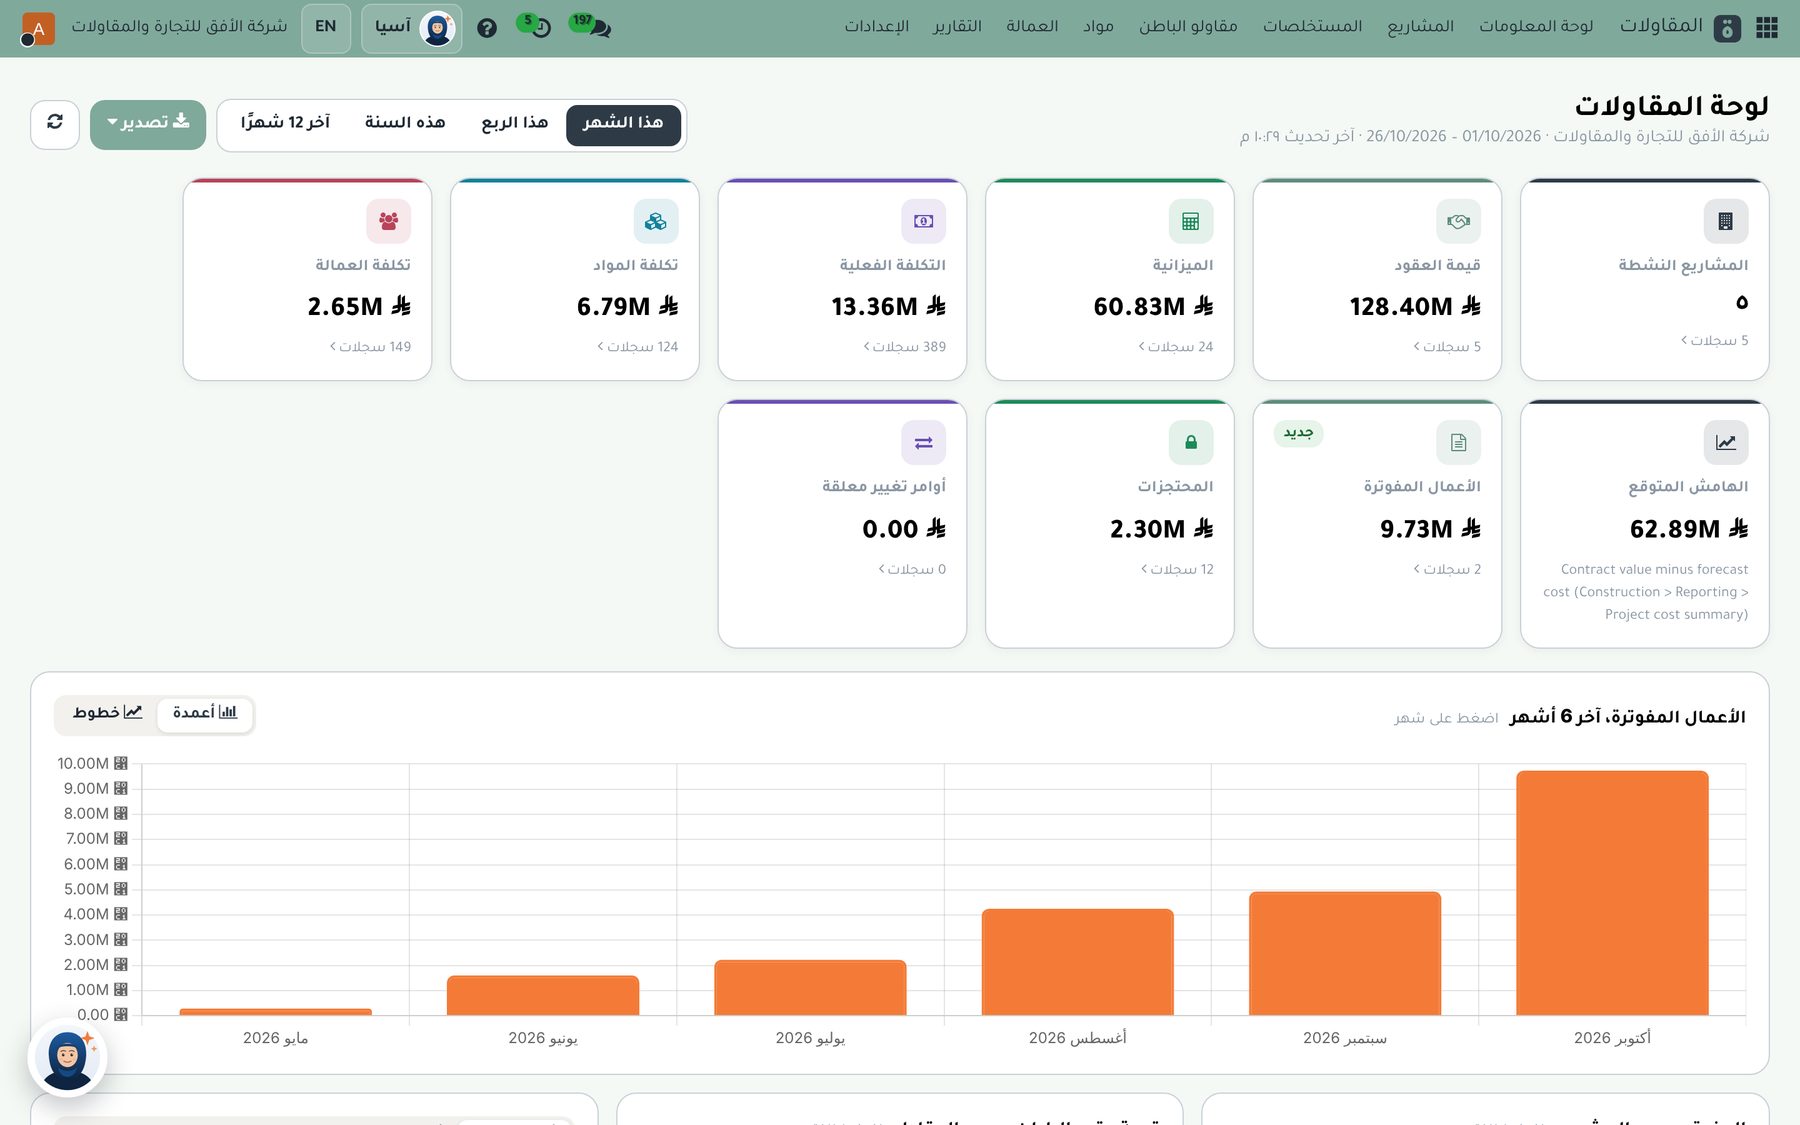Screen dimensions: 1800x1125
Task: Open 2 سجلات link under الأعمال المفوترة
Action: [x=1447, y=569]
